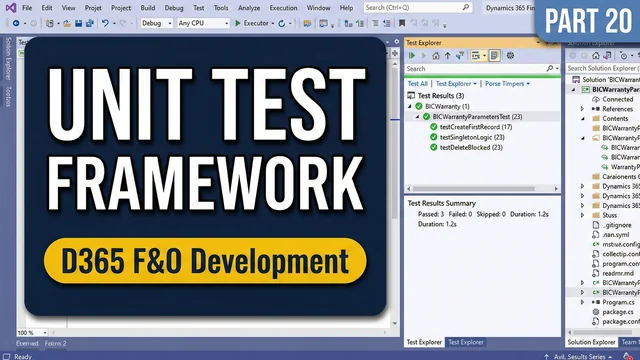Expand the References node in Solution Explorer

582,109
